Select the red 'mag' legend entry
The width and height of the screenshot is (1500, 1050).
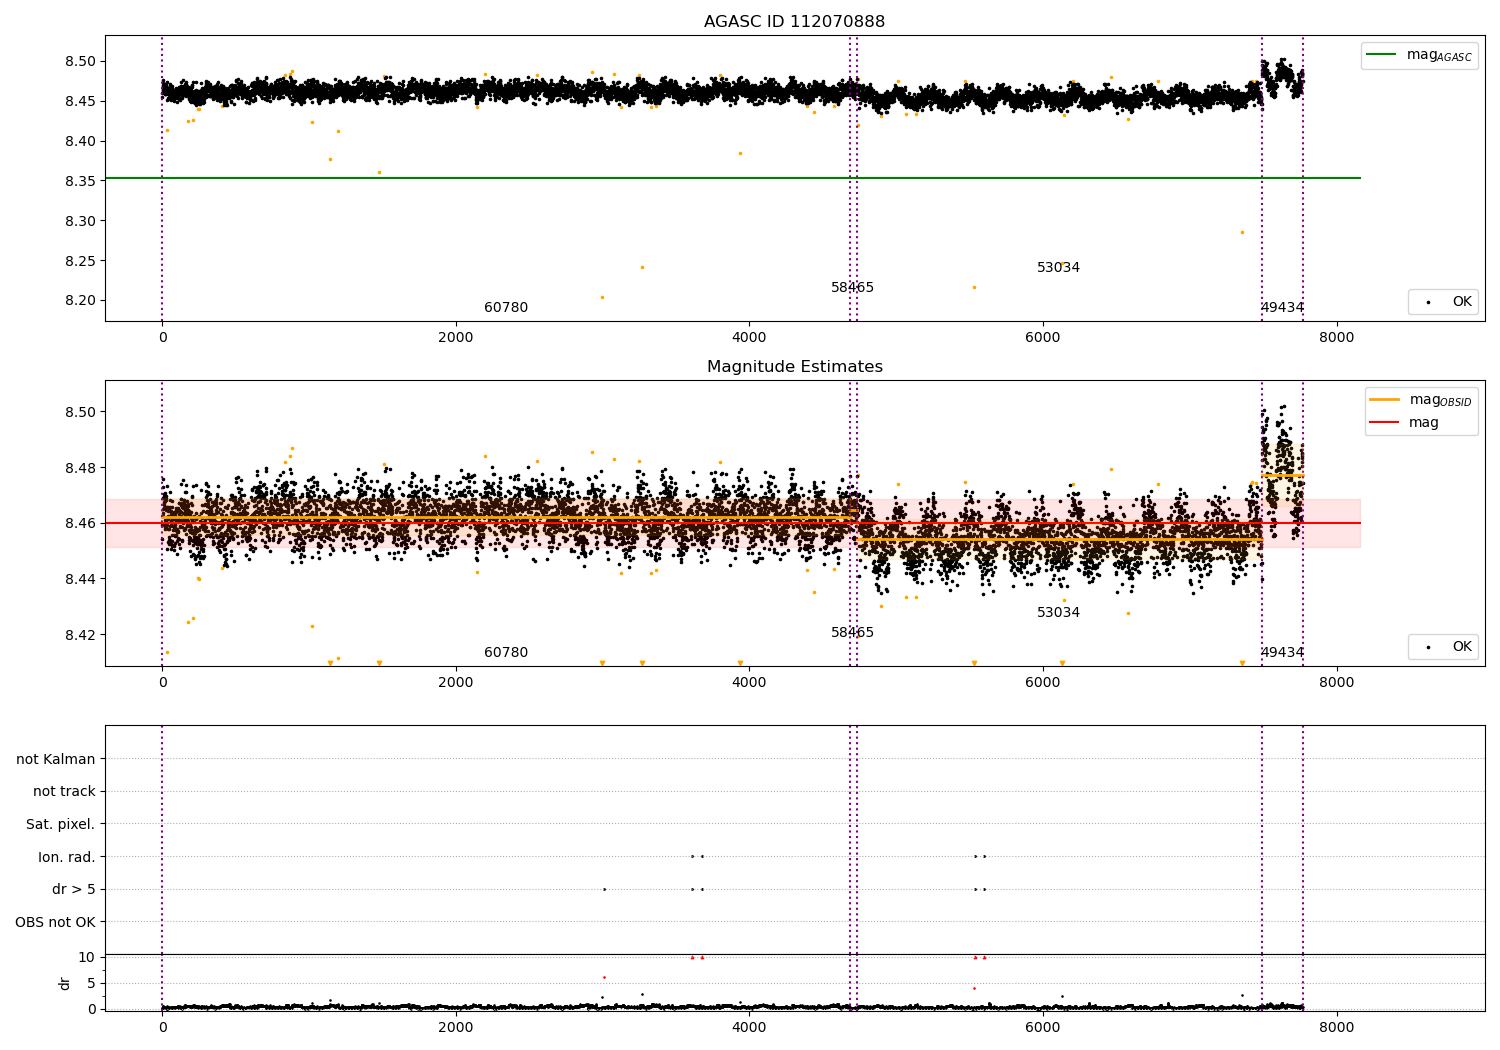pos(1405,423)
